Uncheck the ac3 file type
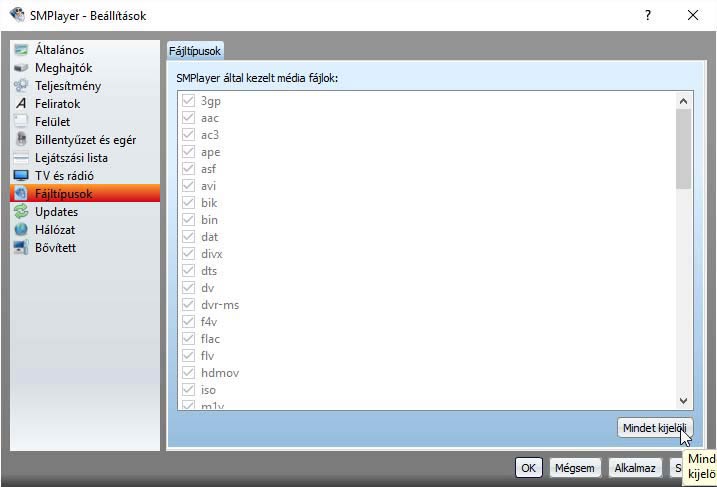This screenshot has height=487, width=717. coord(188,134)
